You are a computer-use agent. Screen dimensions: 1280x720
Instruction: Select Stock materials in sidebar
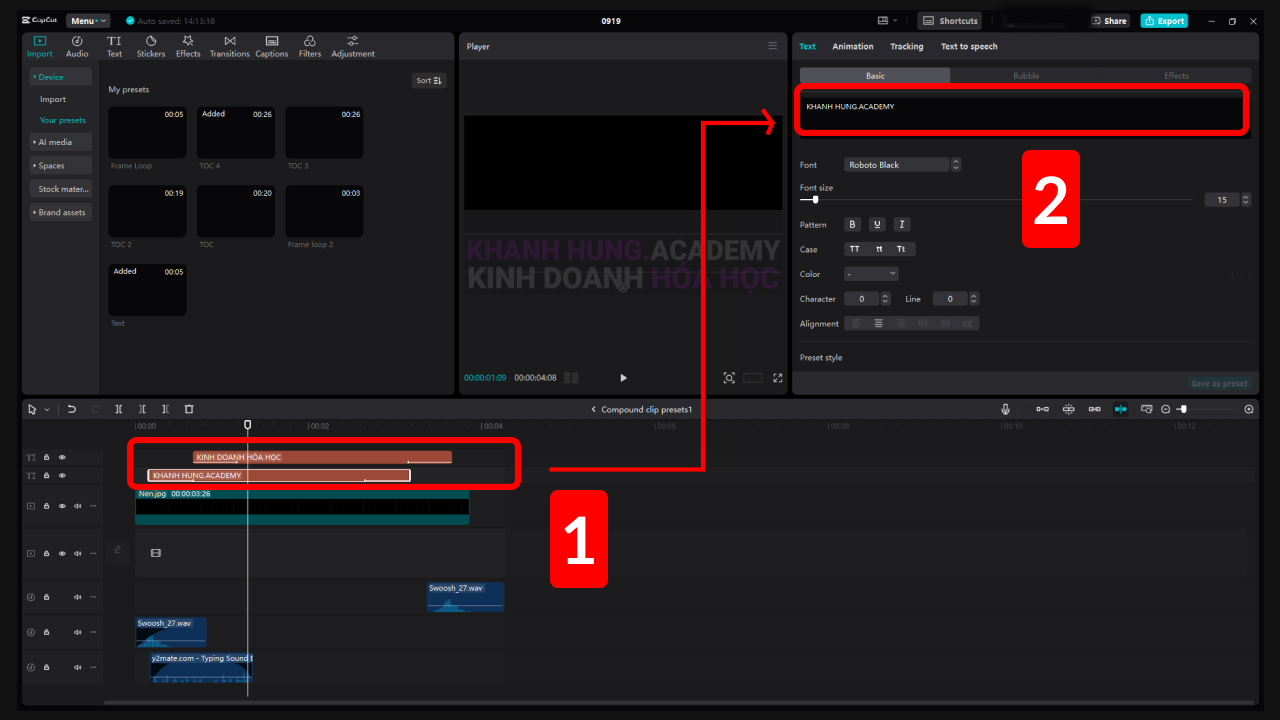pos(60,189)
